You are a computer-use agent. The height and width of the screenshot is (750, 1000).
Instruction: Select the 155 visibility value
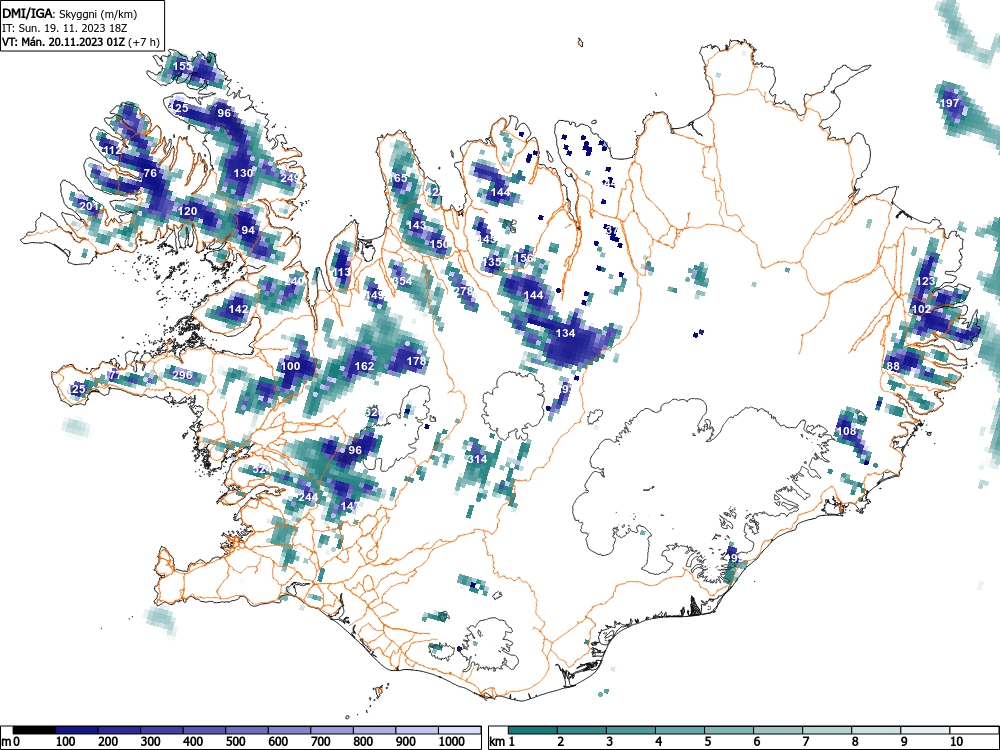[x=182, y=66]
